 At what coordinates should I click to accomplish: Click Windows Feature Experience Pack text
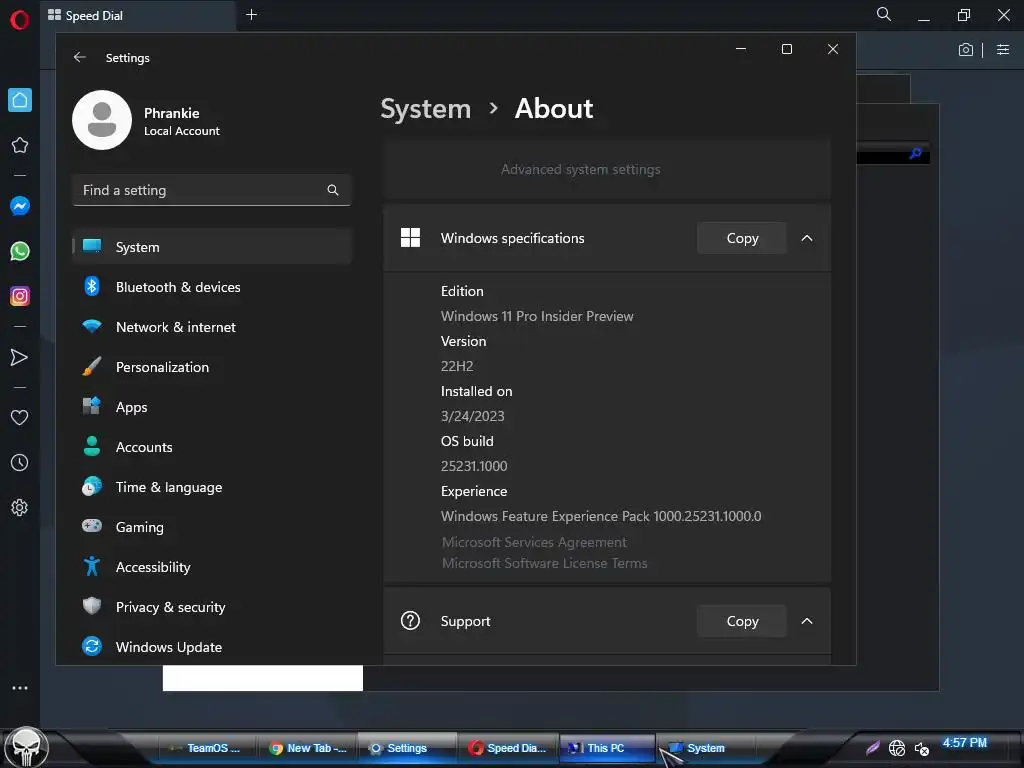(601, 516)
